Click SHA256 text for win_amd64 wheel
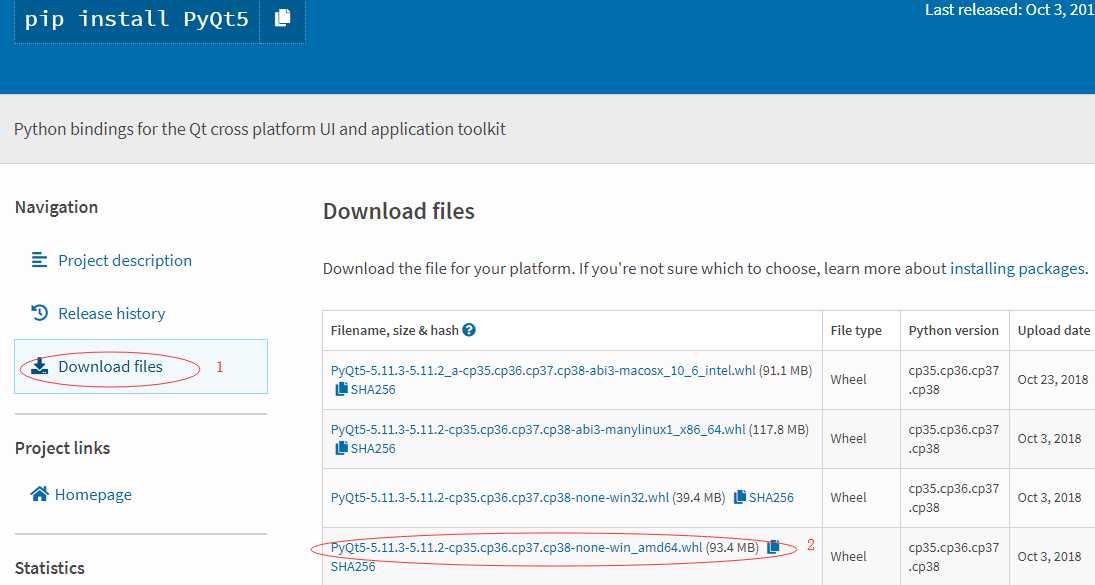Image resolution: width=1095 pixels, height=585 pixels. tap(353, 566)
